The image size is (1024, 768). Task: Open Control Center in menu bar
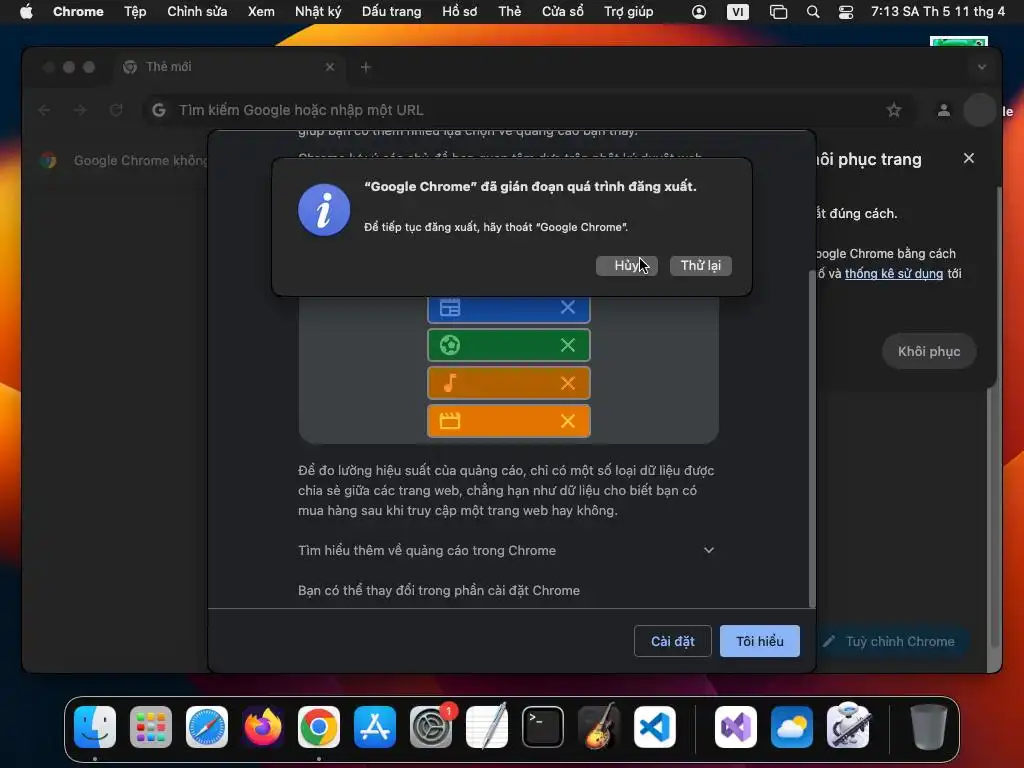coord(846,12)
